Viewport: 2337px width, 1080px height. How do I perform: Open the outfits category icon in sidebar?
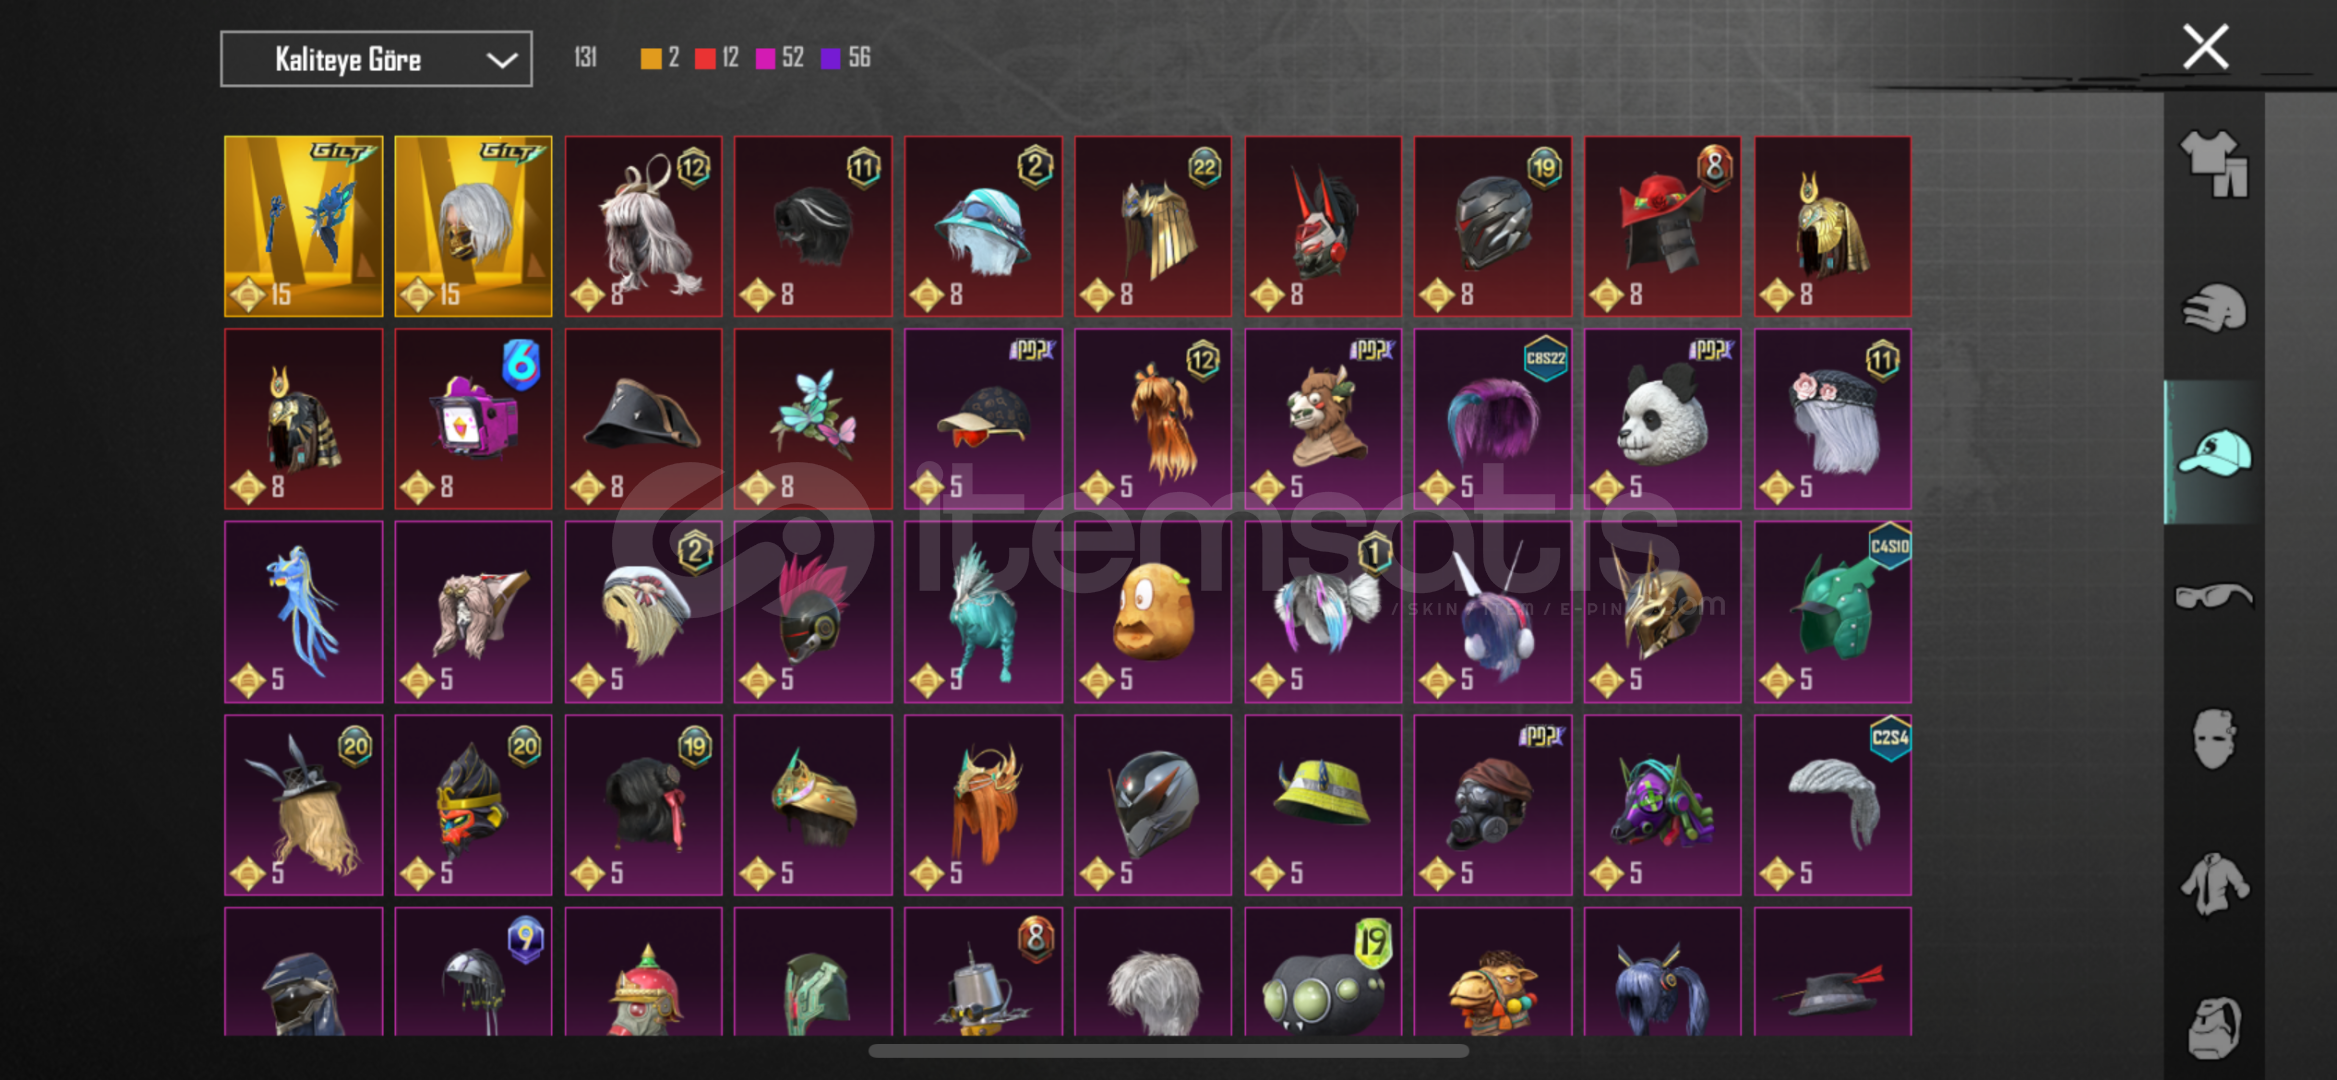(2214, 163)
